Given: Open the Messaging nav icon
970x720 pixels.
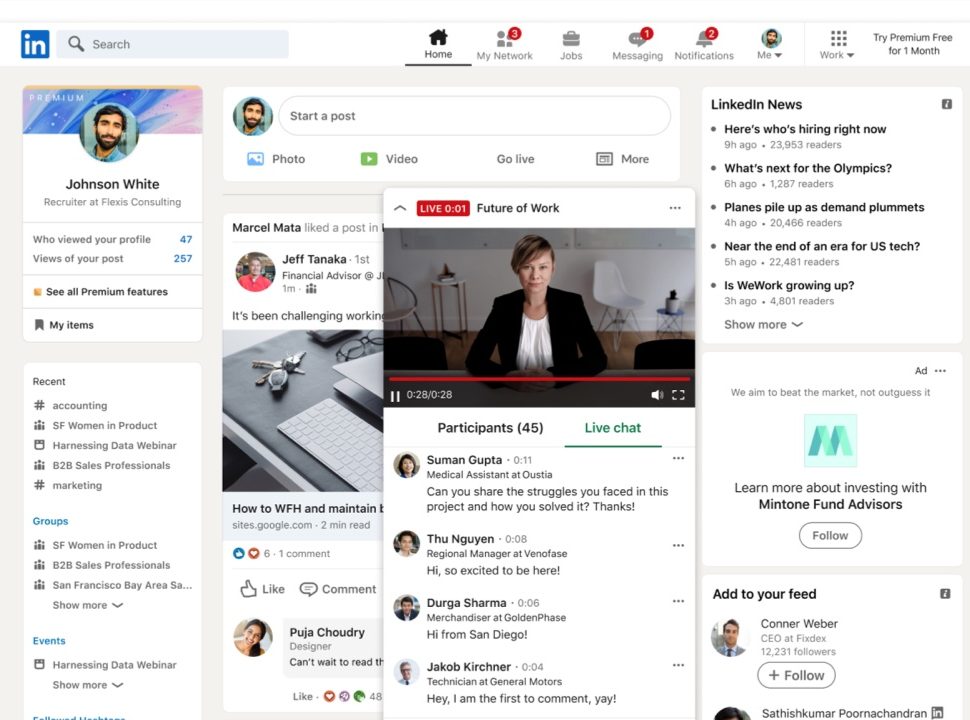Looking at the screenshot, I should click(x=637, y=45).
